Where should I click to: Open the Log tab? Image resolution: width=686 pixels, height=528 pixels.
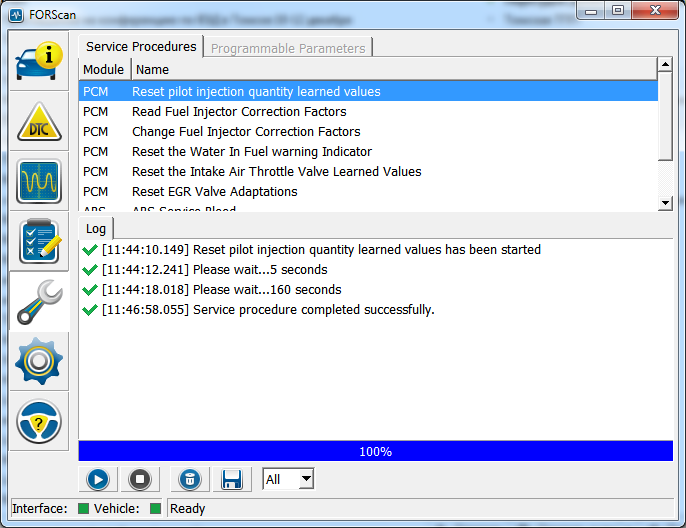coord(96,229)
